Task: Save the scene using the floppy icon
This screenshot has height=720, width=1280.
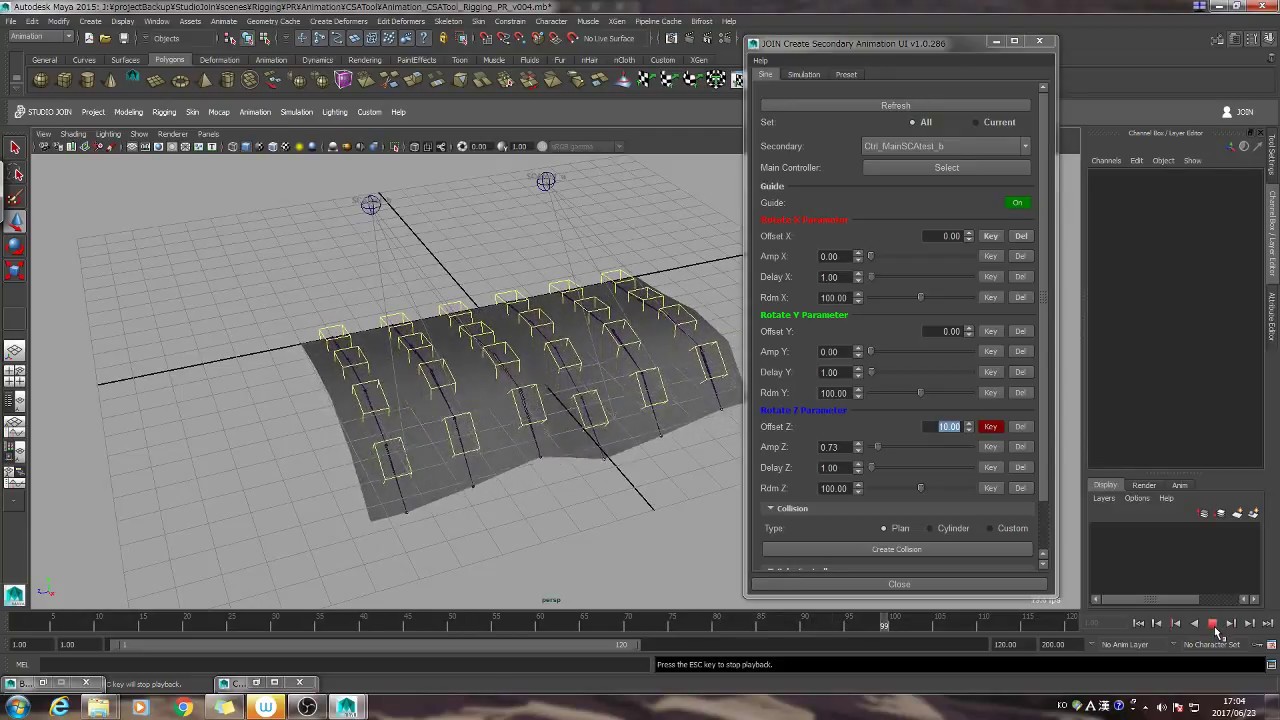Action: (x=124, y=38)
